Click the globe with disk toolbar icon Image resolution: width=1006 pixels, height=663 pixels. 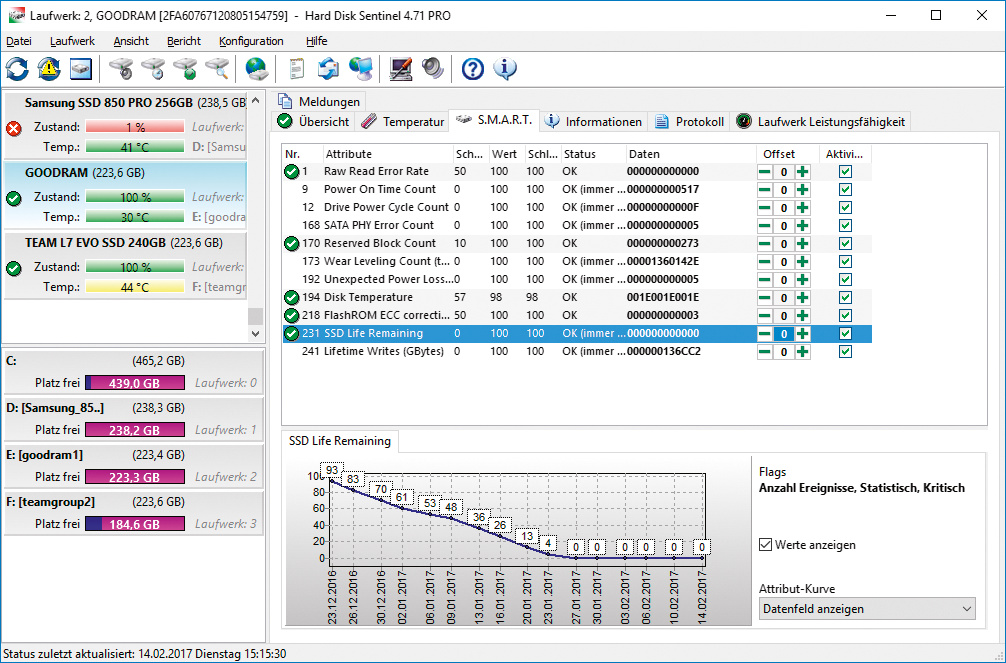(x=256, y=69)
